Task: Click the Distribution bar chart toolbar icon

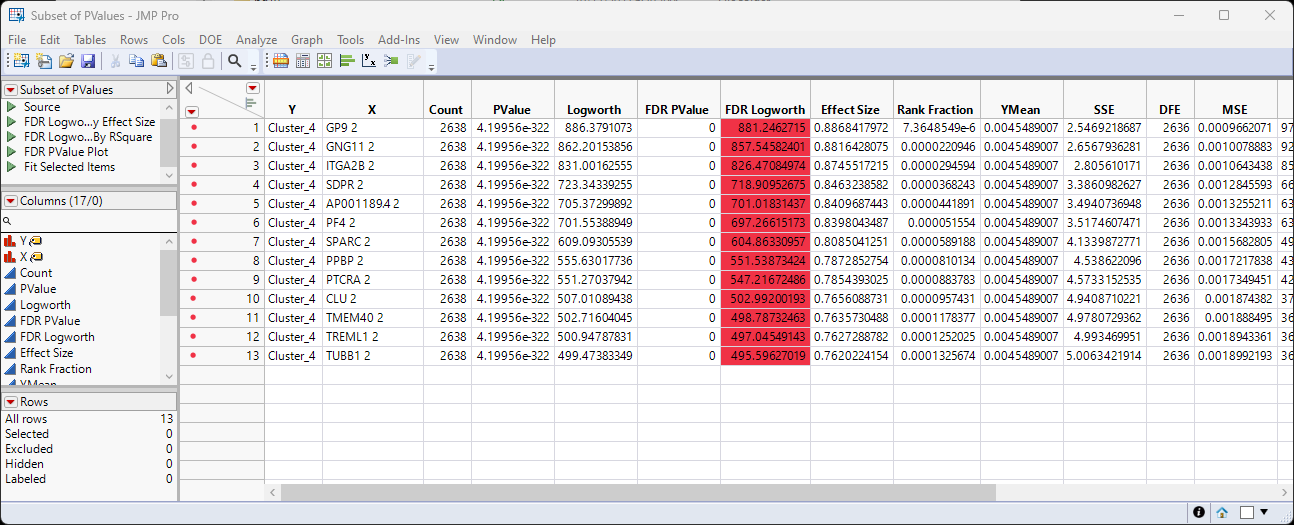Action: tap(347, 61)
